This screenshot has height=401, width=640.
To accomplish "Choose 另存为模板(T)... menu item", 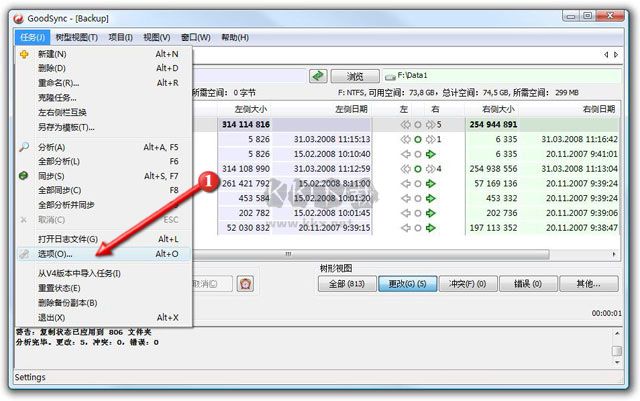I will 104,127.
